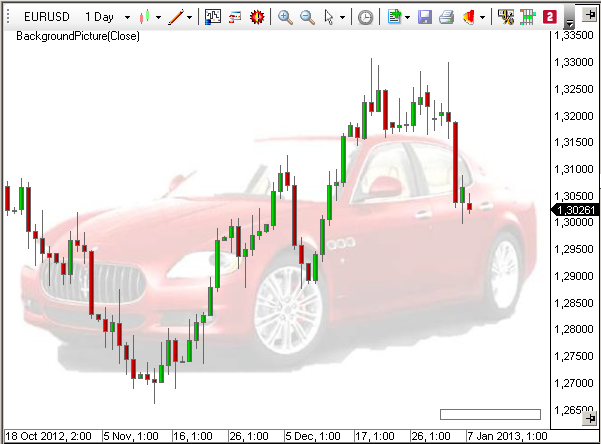This screenshot has width=601, height=444.
Task: Open the indicators chart icon
Action: pos(213,17)
